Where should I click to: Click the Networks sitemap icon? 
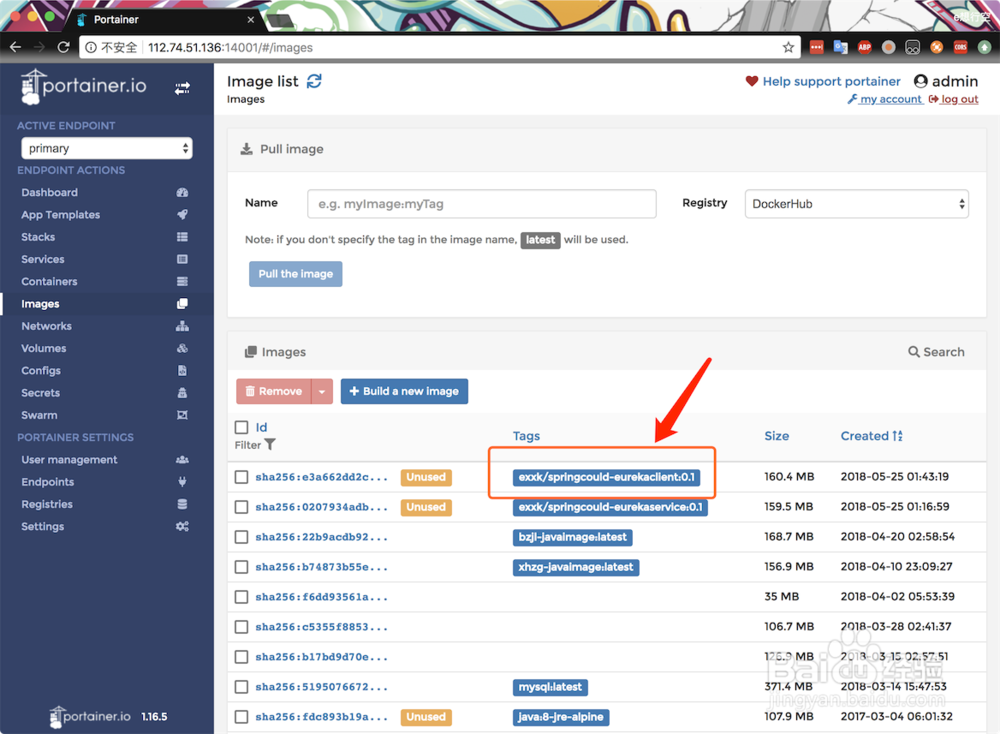[182, 326]
